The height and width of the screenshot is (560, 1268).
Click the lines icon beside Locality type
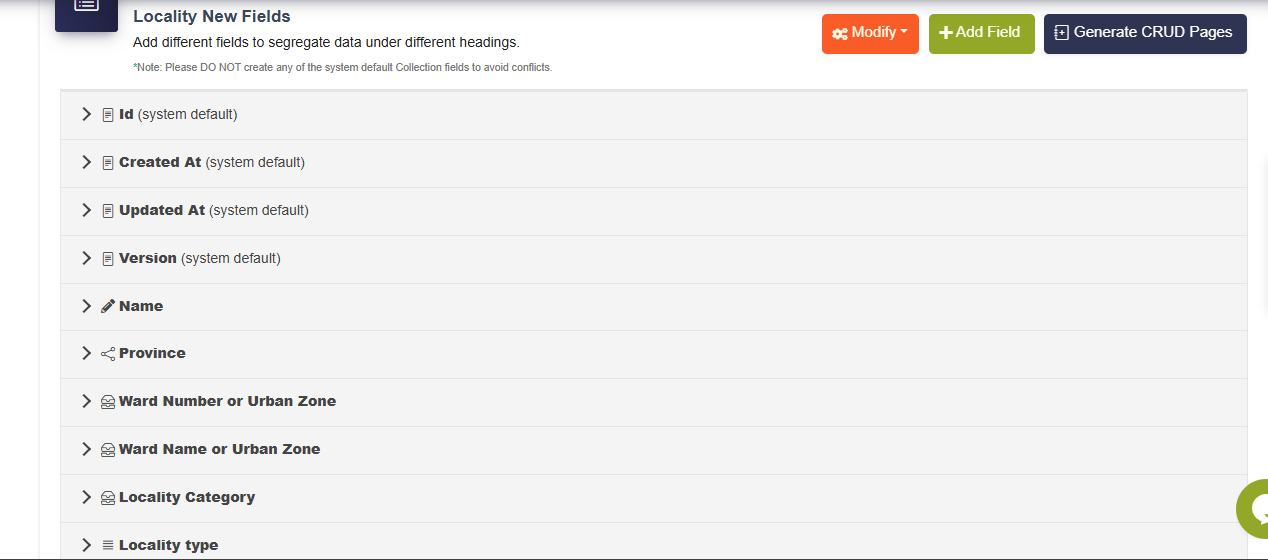pos(108,546)
